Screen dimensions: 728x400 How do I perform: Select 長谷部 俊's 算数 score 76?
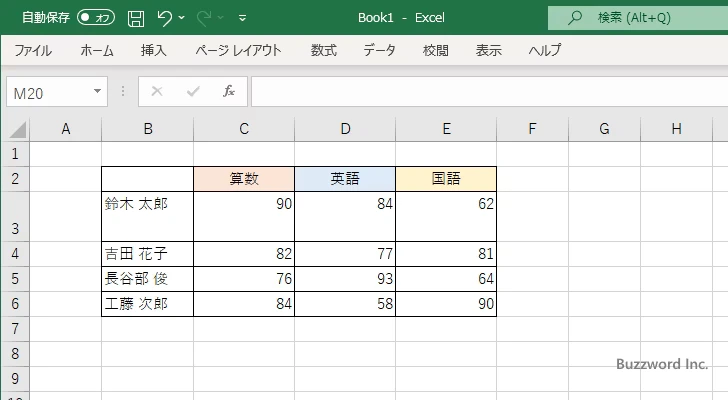pos(244,279)
